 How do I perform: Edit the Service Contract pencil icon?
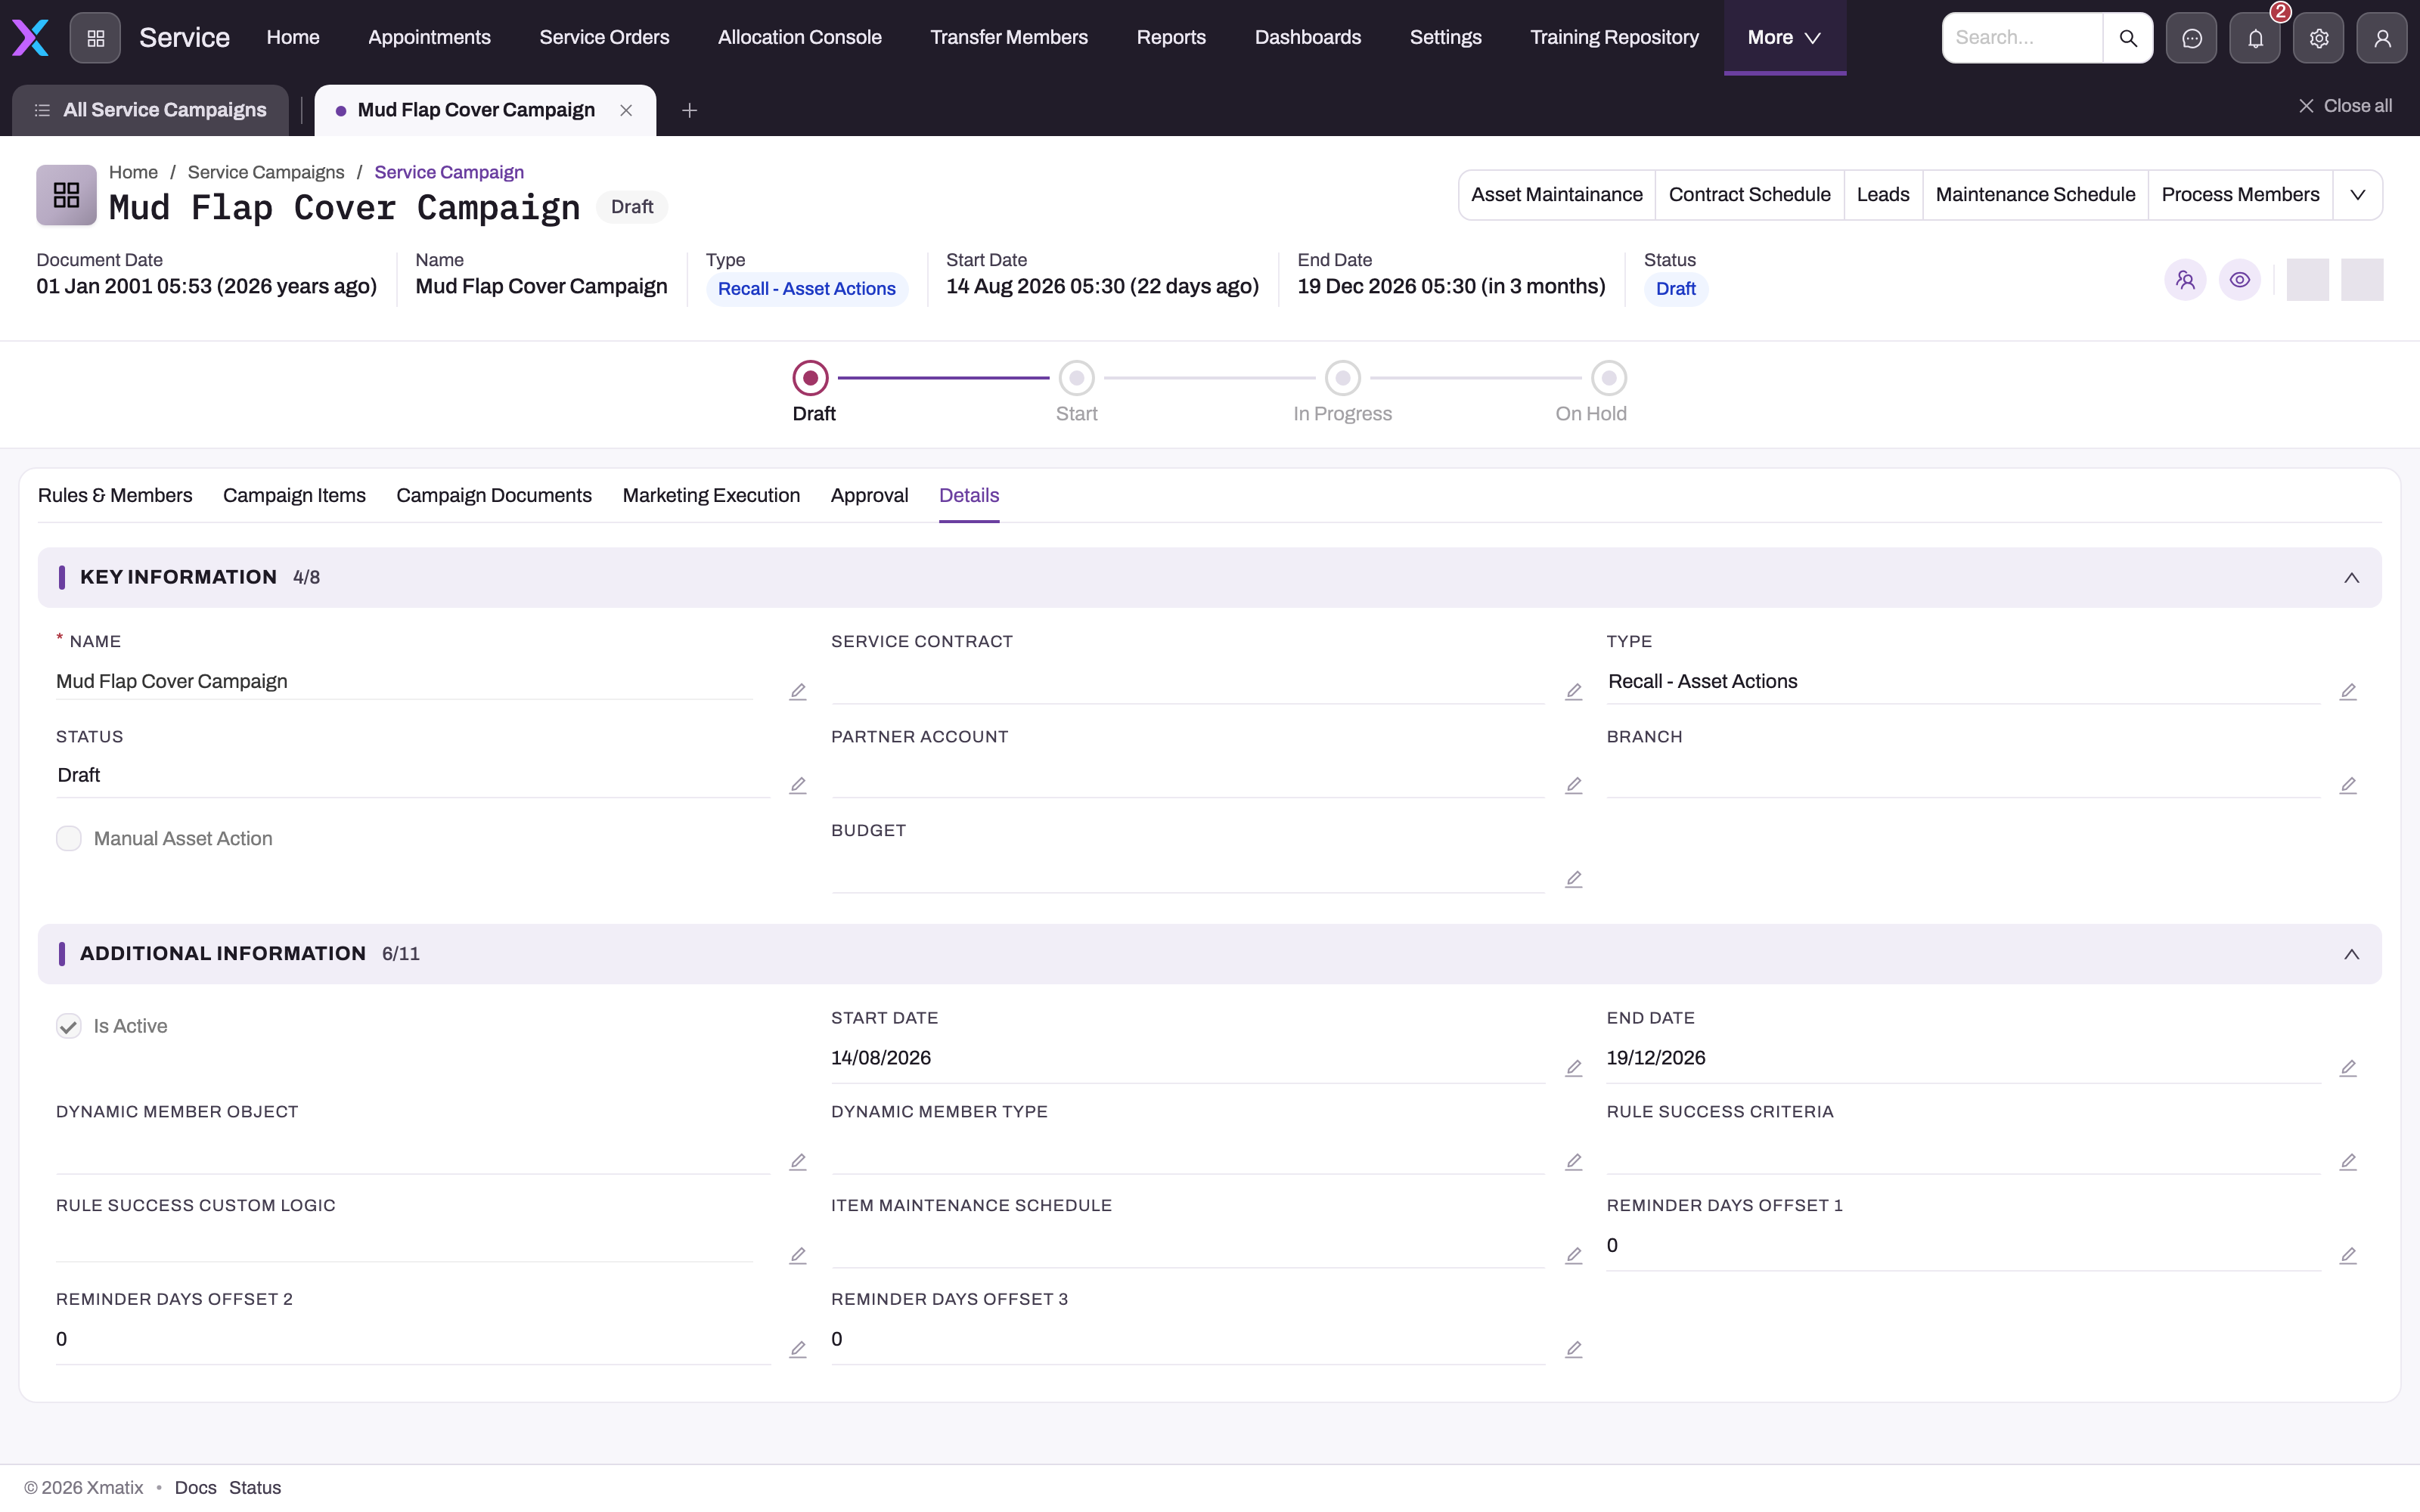pyautogui.click(x=1573, y=691)
